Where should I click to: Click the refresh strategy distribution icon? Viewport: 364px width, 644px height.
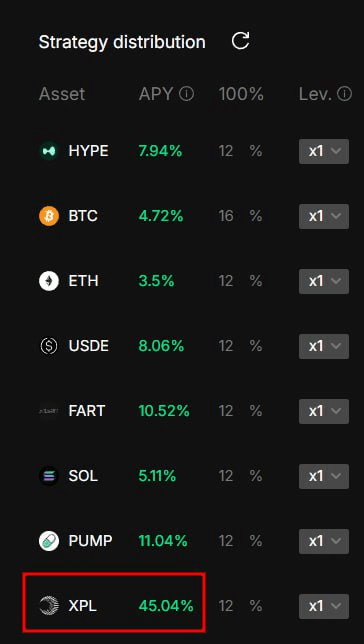click(240, 41)
